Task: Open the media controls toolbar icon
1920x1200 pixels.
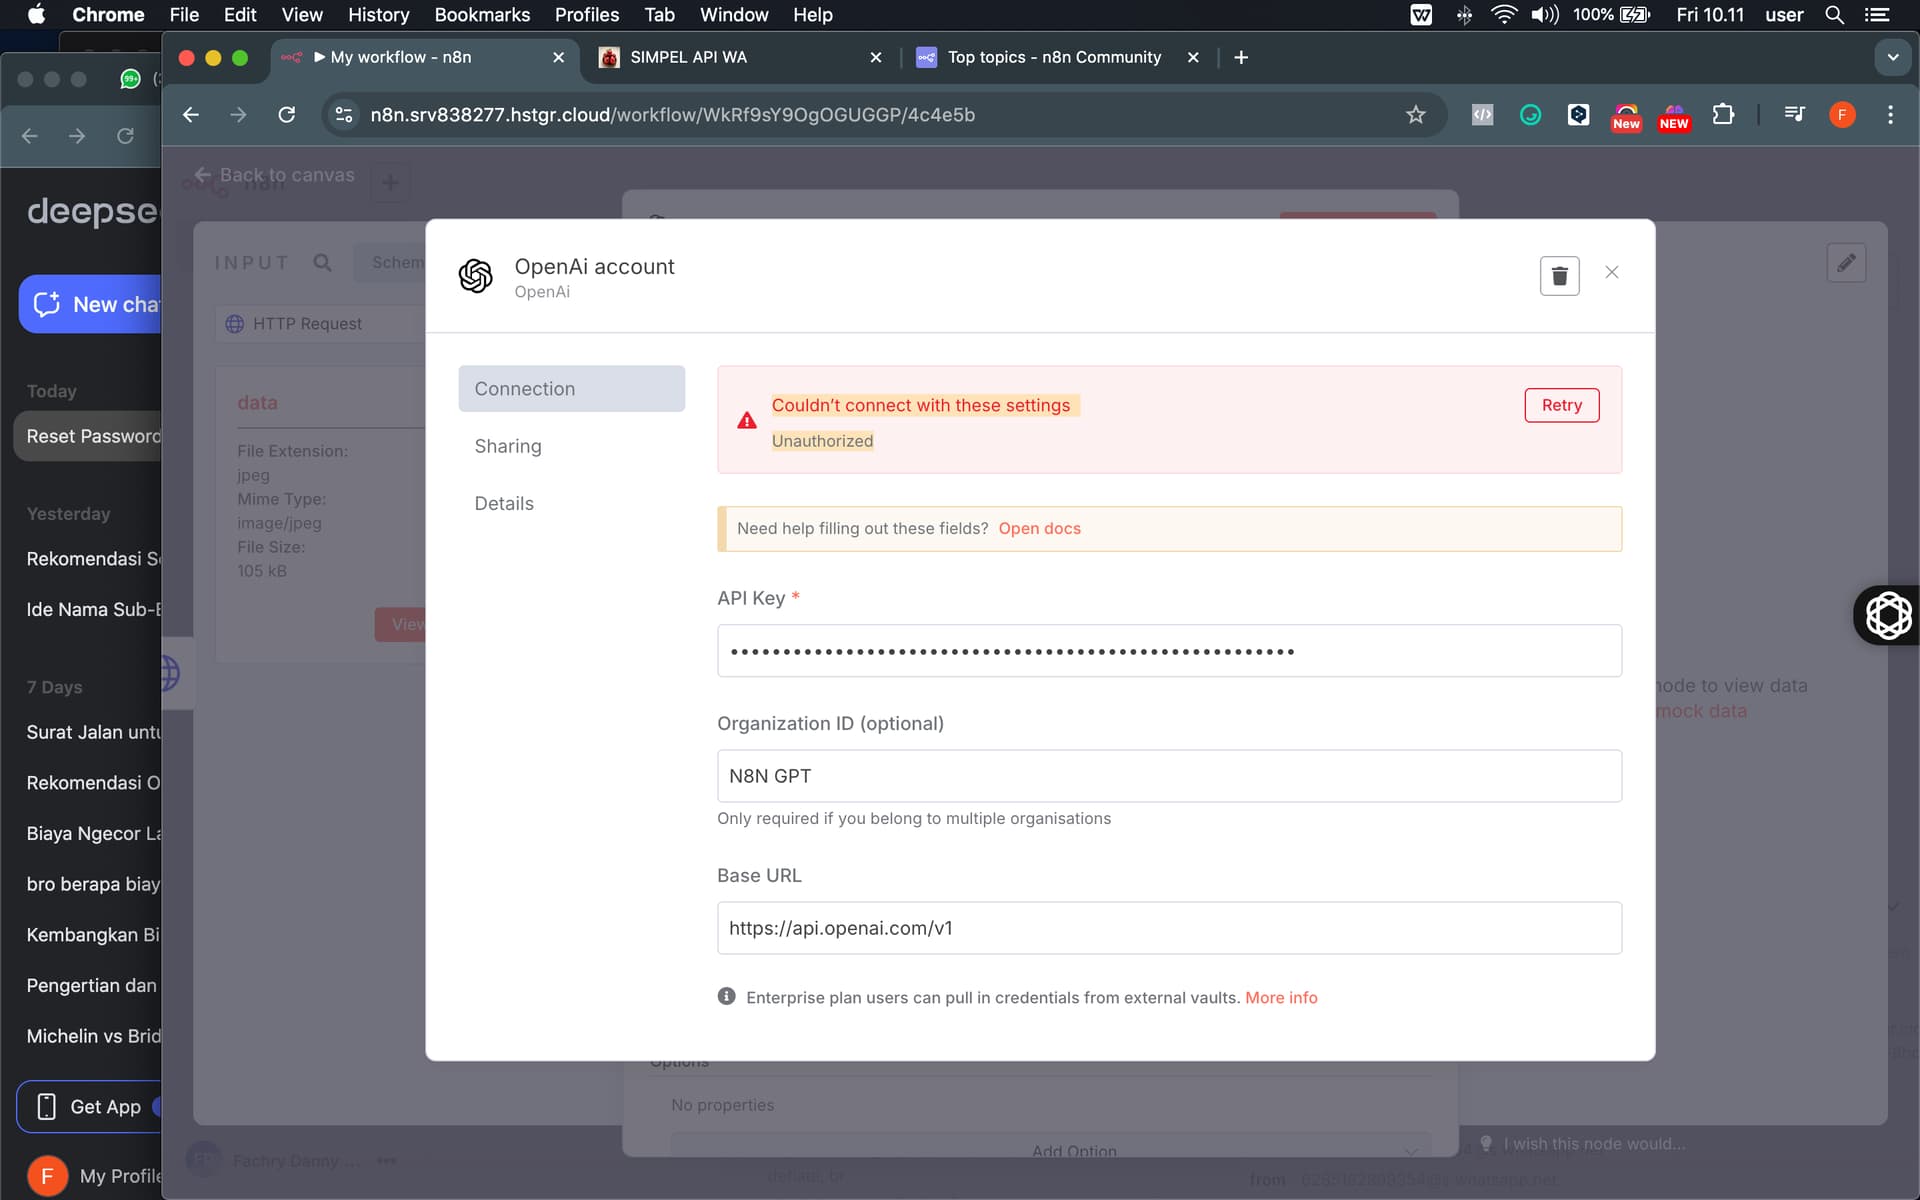Action: [x=1794, y=115]
